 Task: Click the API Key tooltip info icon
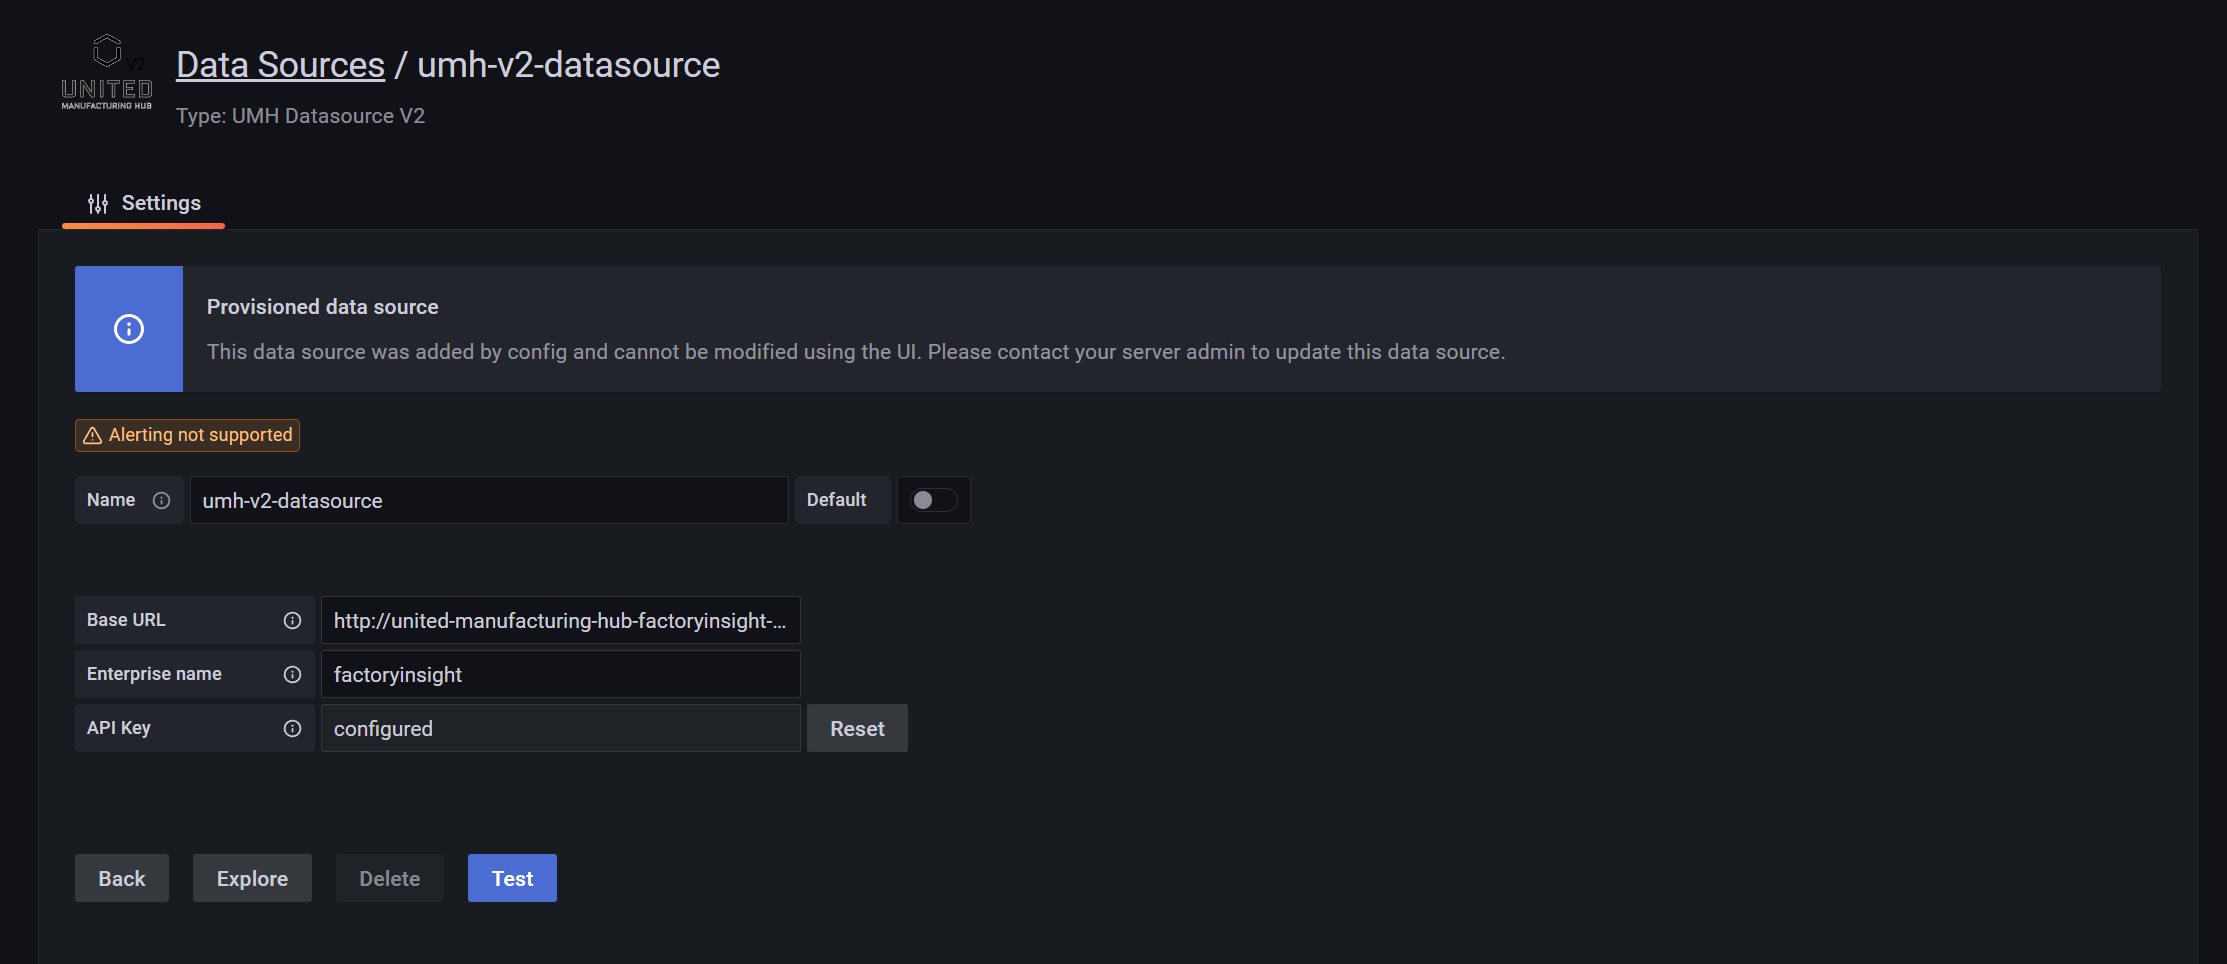291,728
